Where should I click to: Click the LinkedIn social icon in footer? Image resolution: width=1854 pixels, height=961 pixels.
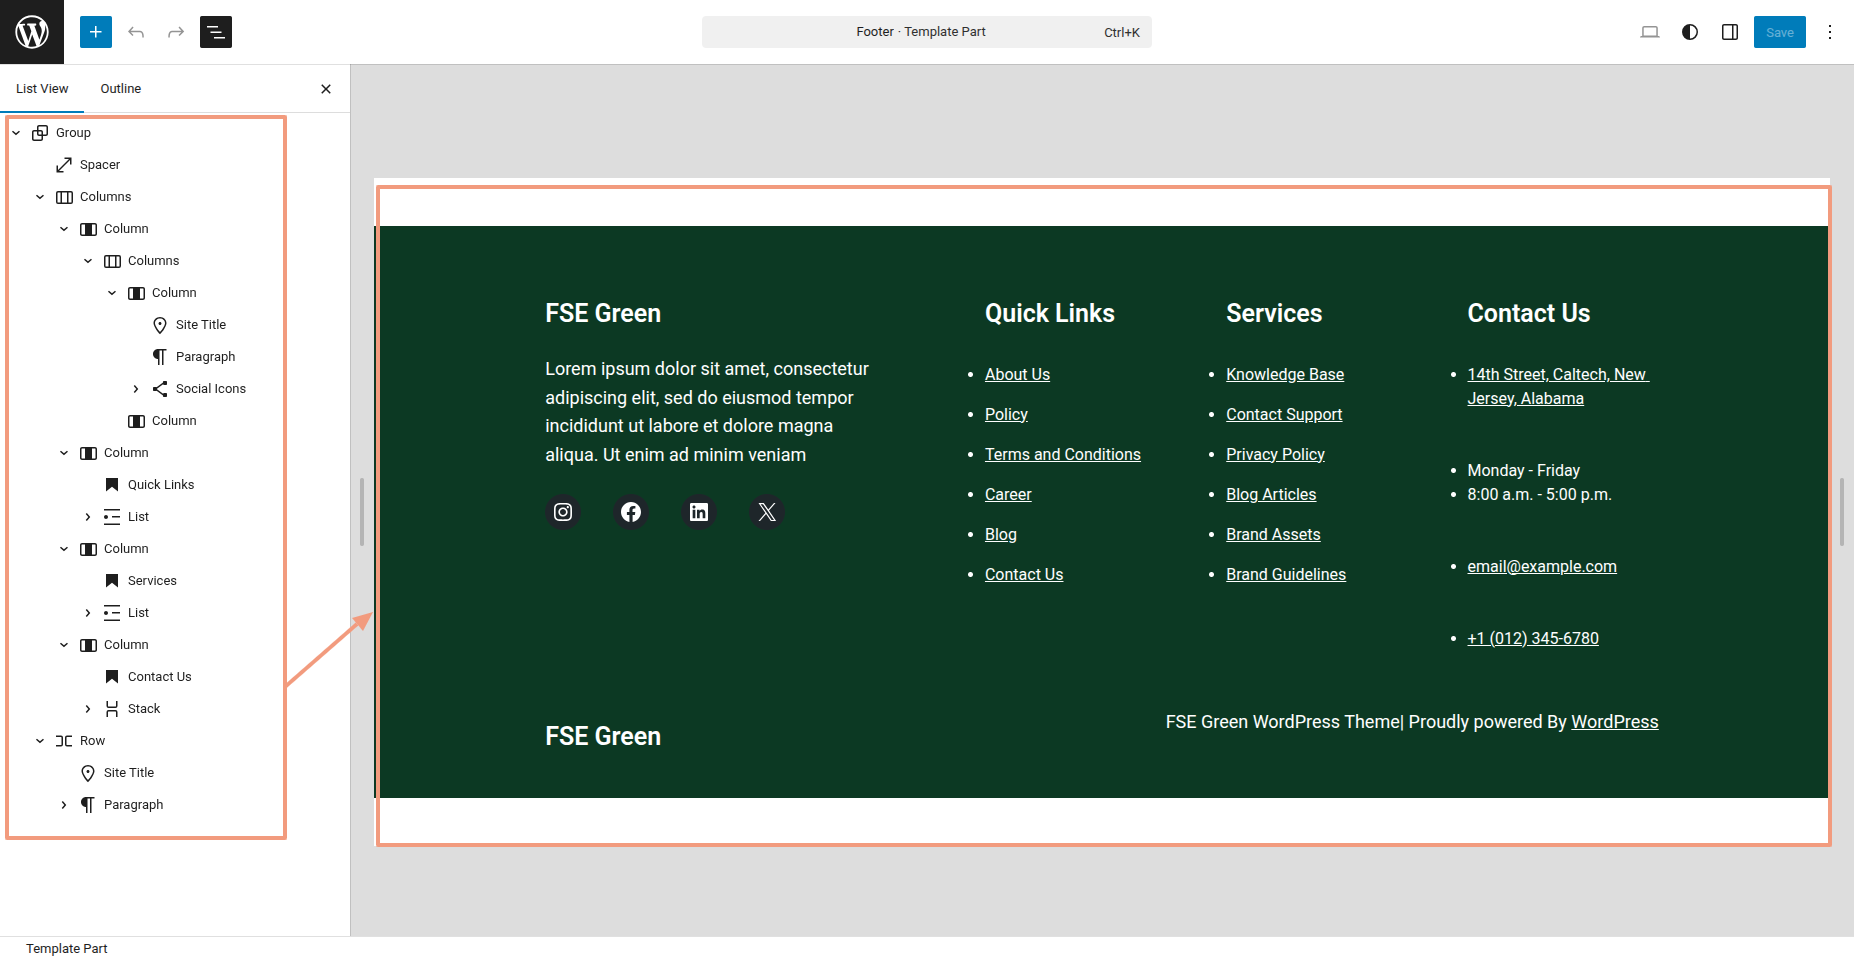[699, 512]
